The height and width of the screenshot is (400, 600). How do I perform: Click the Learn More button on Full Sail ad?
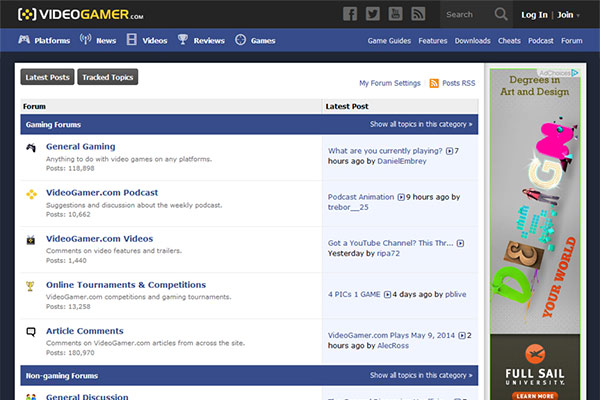535,396
